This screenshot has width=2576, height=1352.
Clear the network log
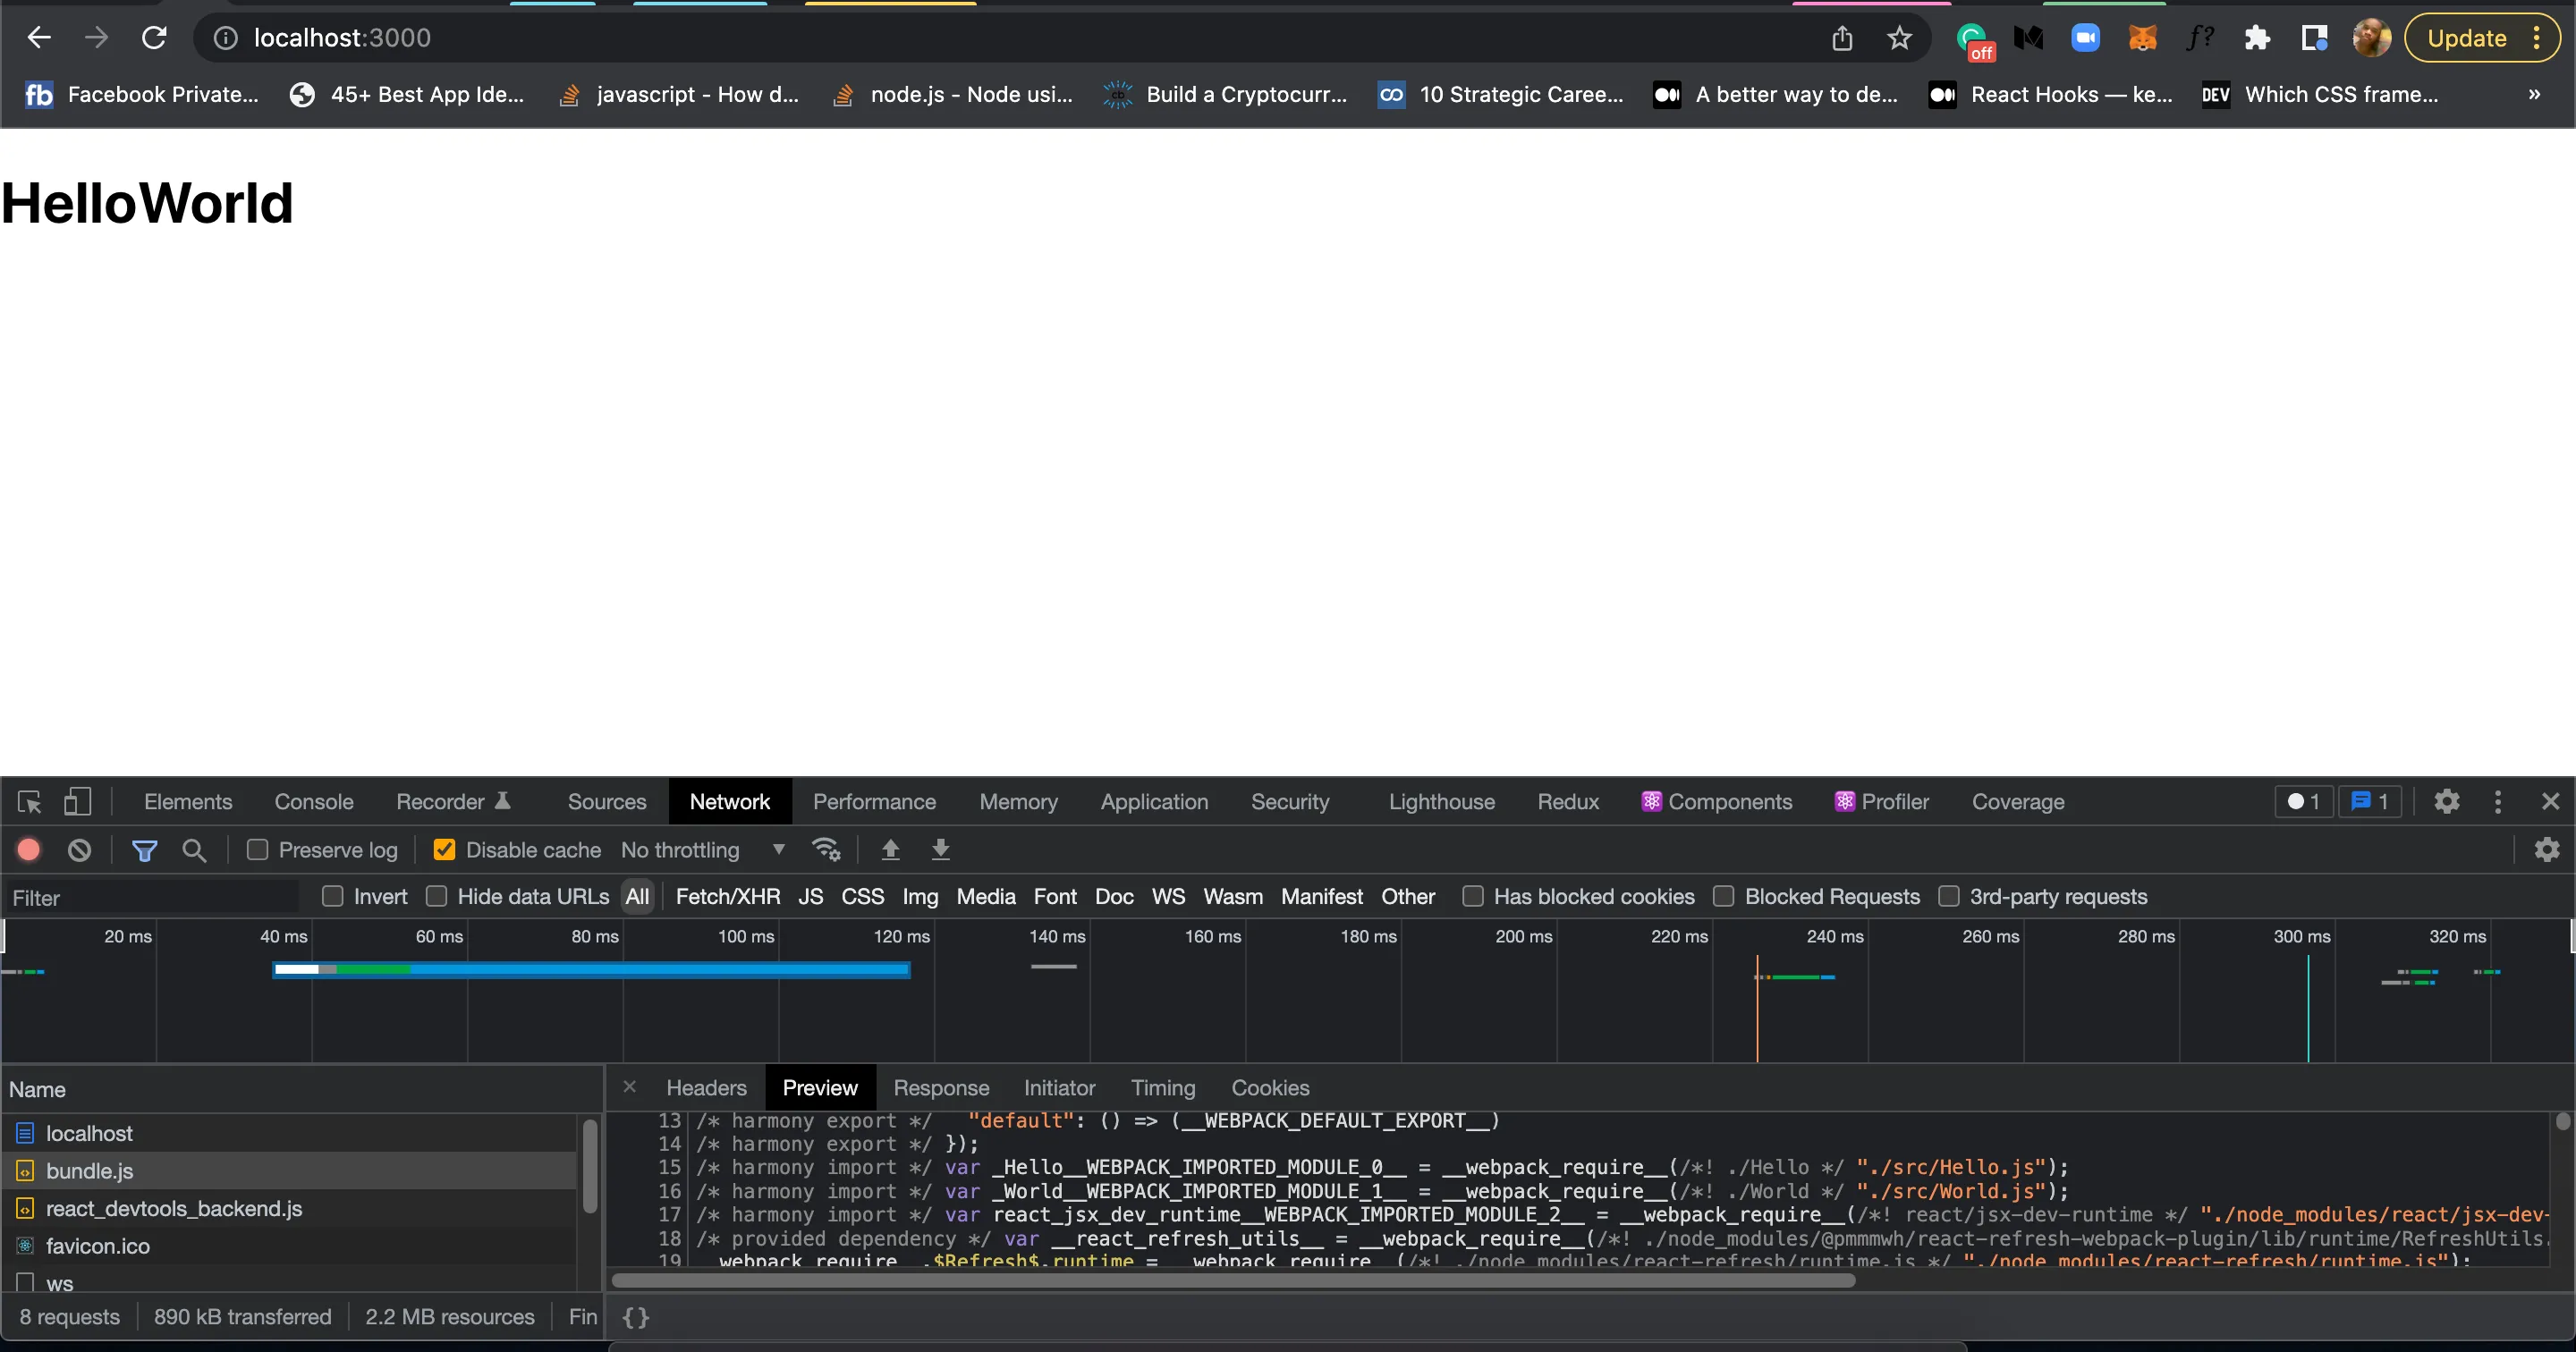[79, 850]
